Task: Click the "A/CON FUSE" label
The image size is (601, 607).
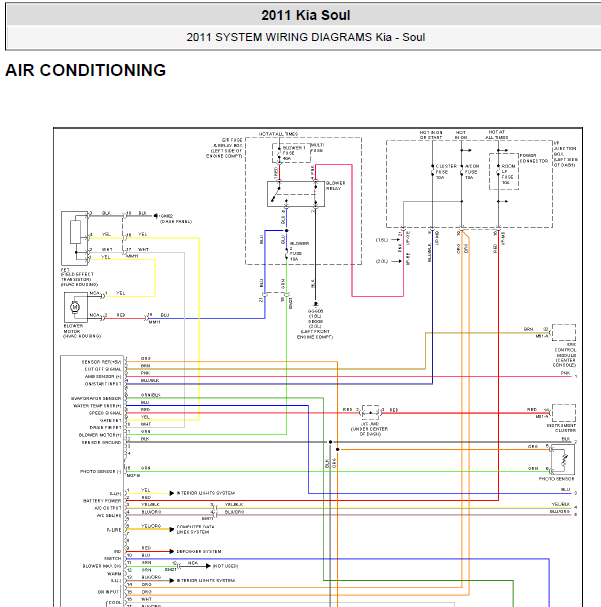Action: pyautogui.click(x=472, y=171)
